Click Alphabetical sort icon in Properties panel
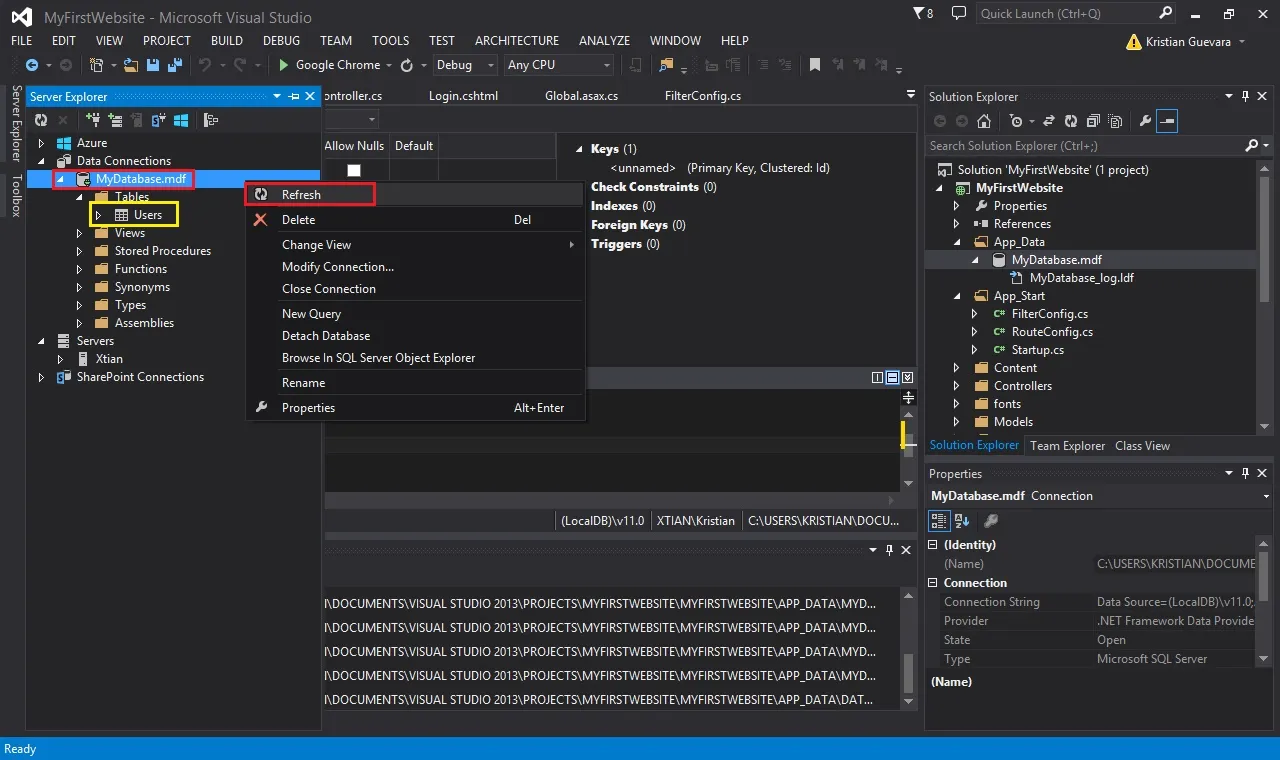1280x760 pixels. (x=962, y=521)
